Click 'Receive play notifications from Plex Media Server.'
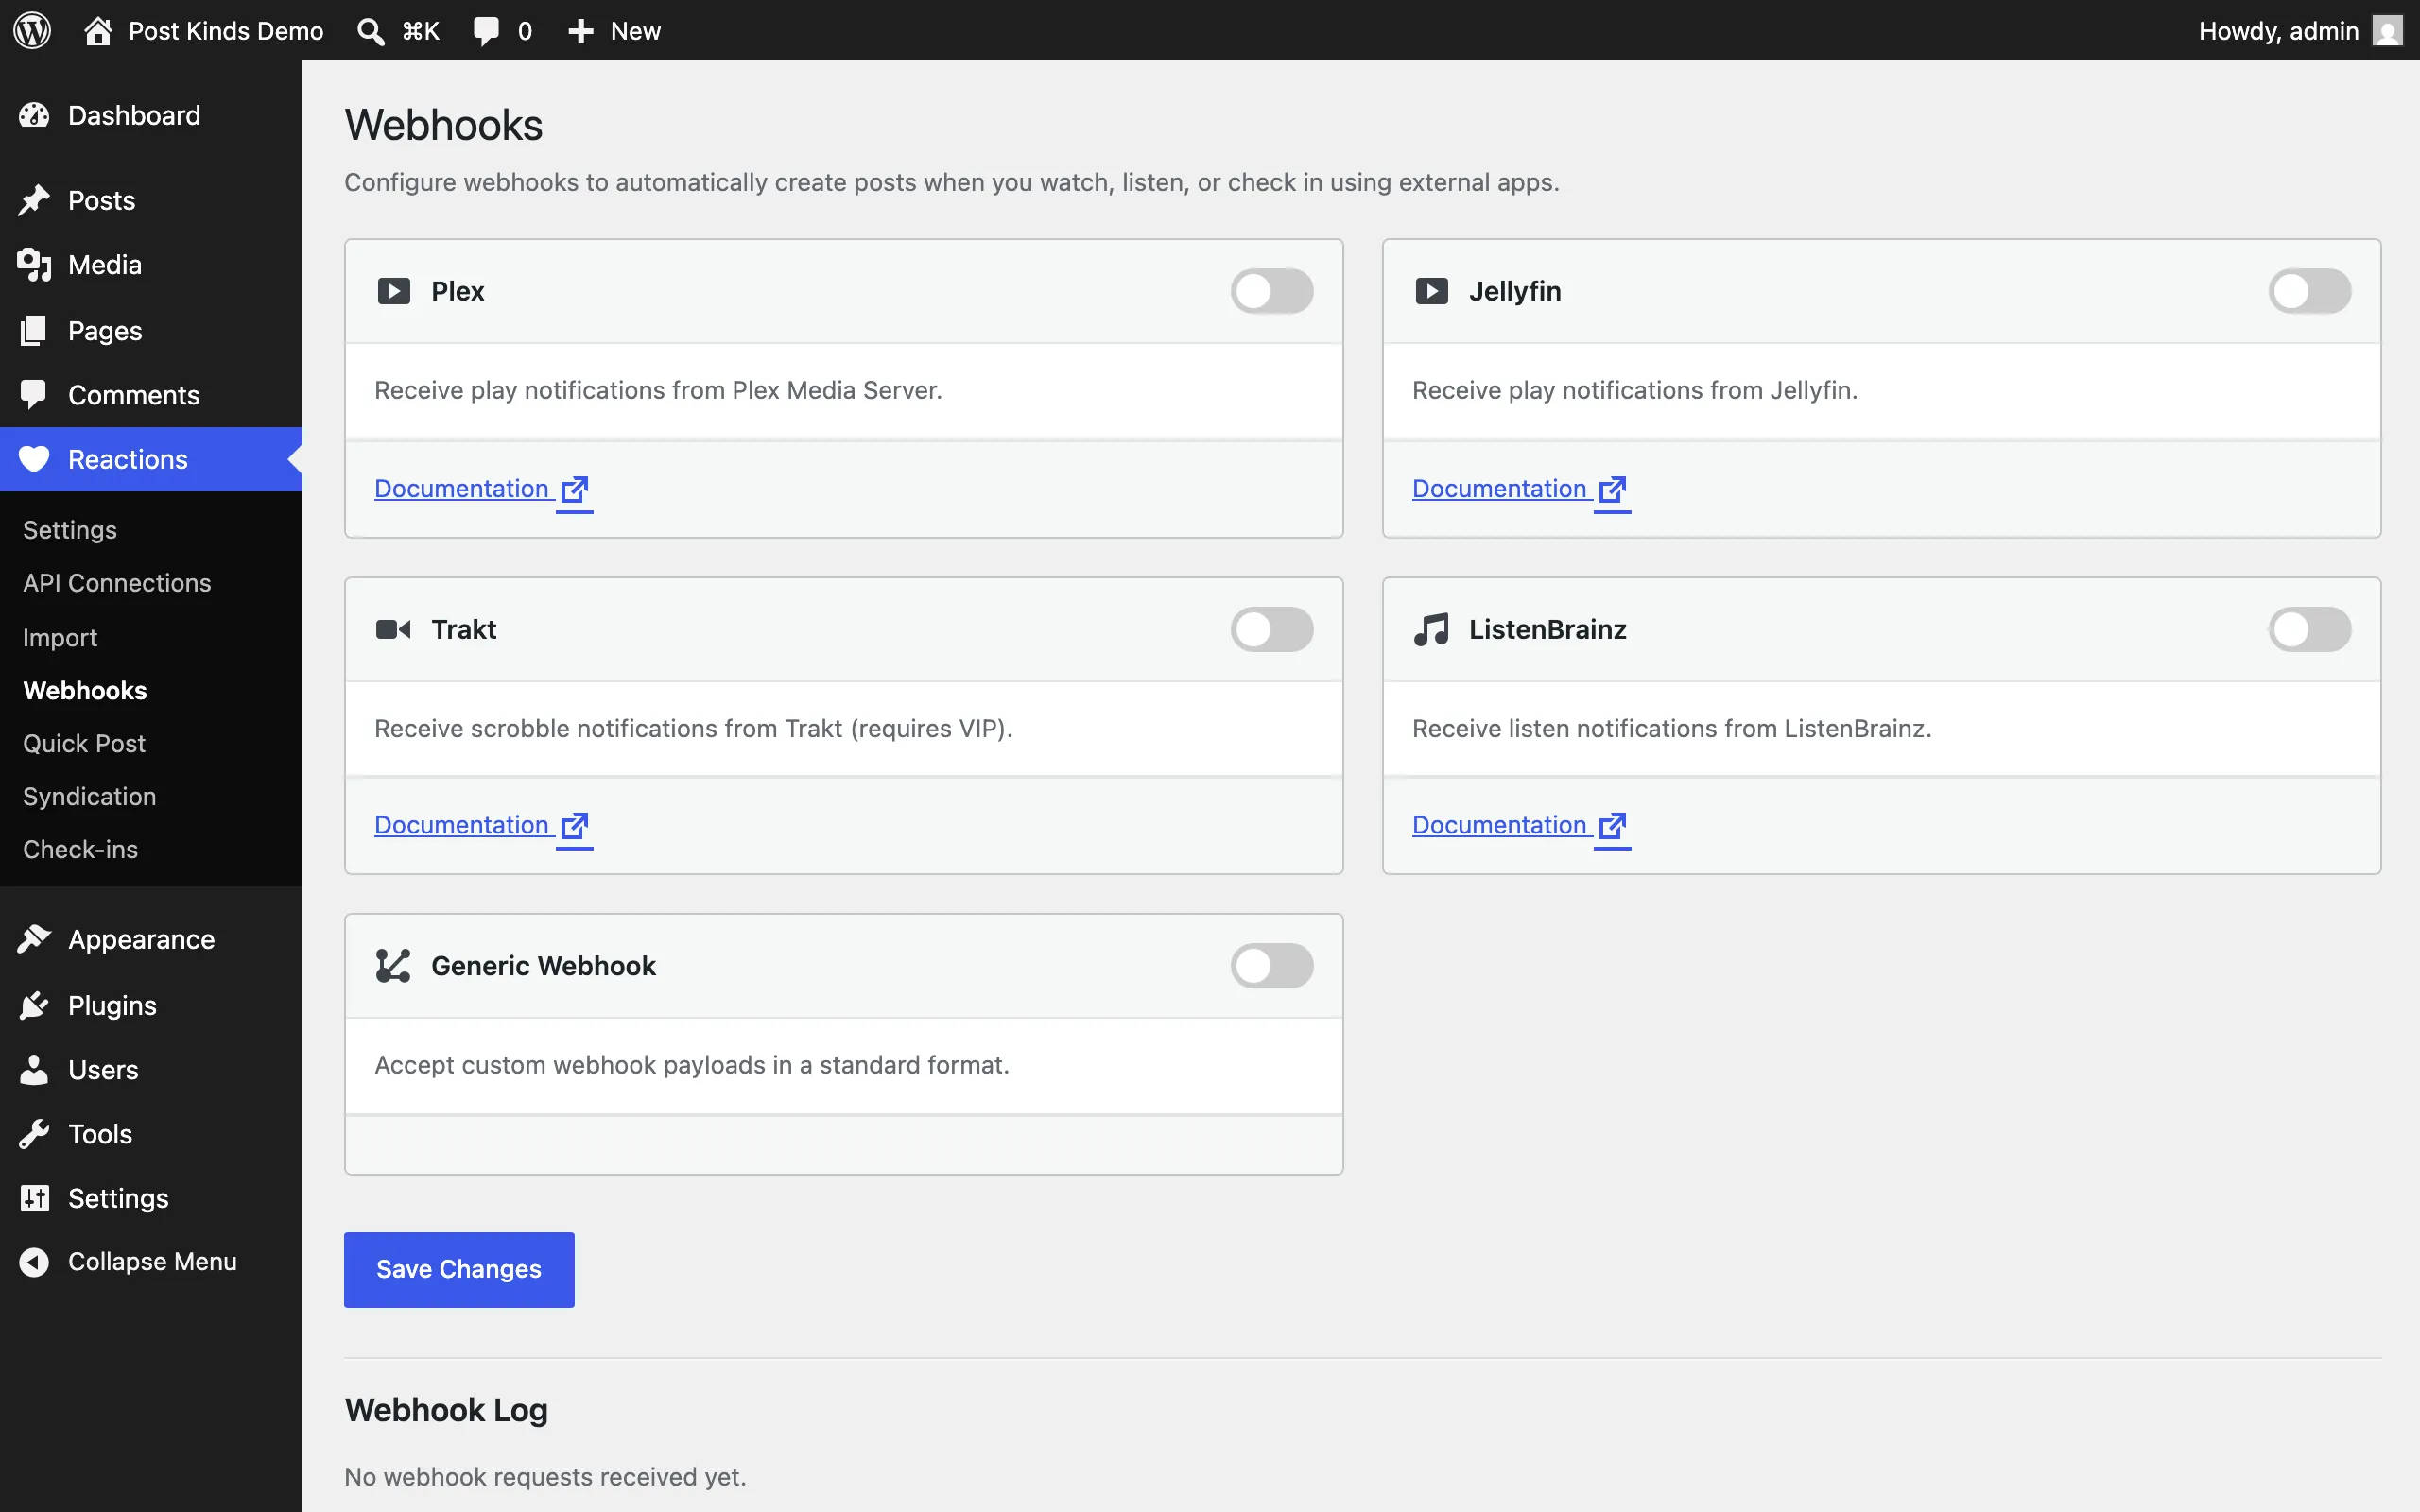The height and width of the screenshot is (1512, 2420). pos(658,390)
